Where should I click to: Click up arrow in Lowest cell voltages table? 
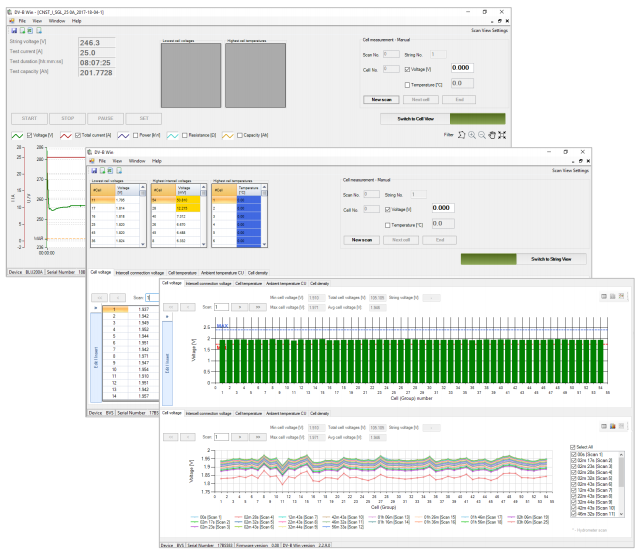pos(143,187)
